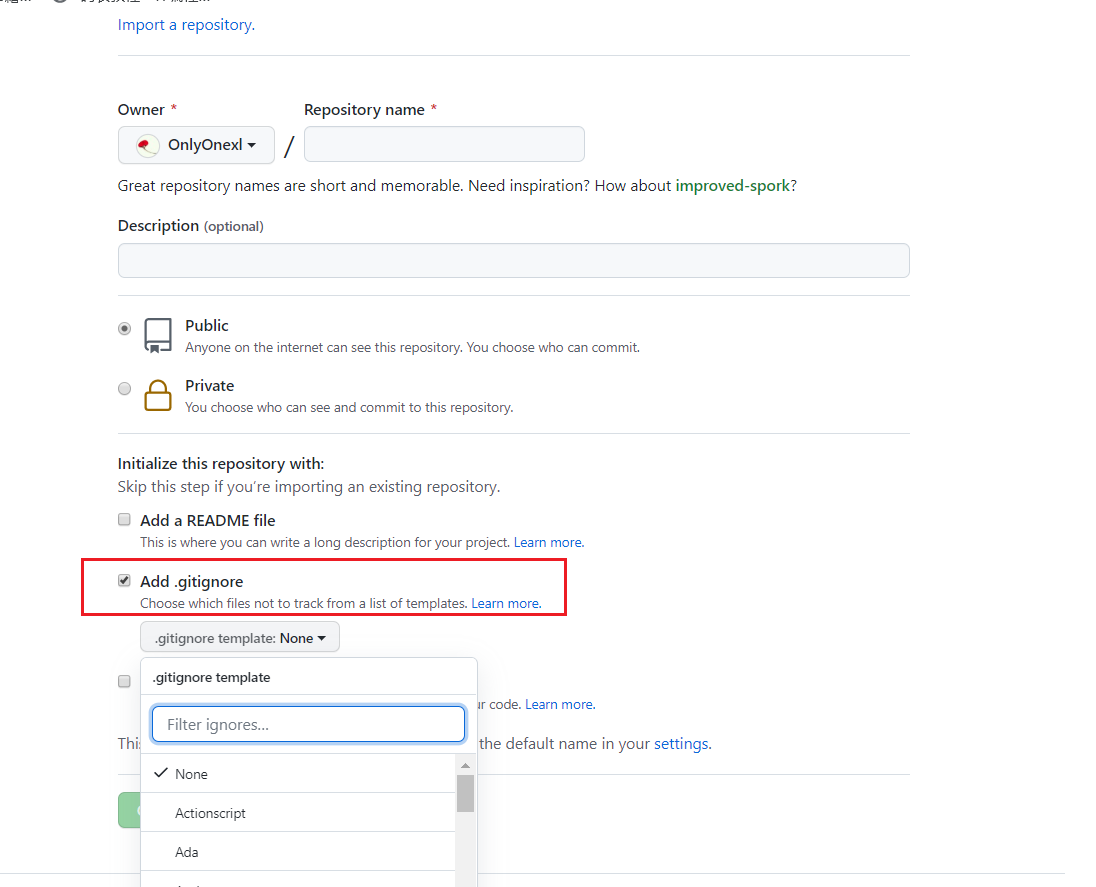Choose Ada from the template list
This screenshot has height=887, width=1096.
(298, 852)
